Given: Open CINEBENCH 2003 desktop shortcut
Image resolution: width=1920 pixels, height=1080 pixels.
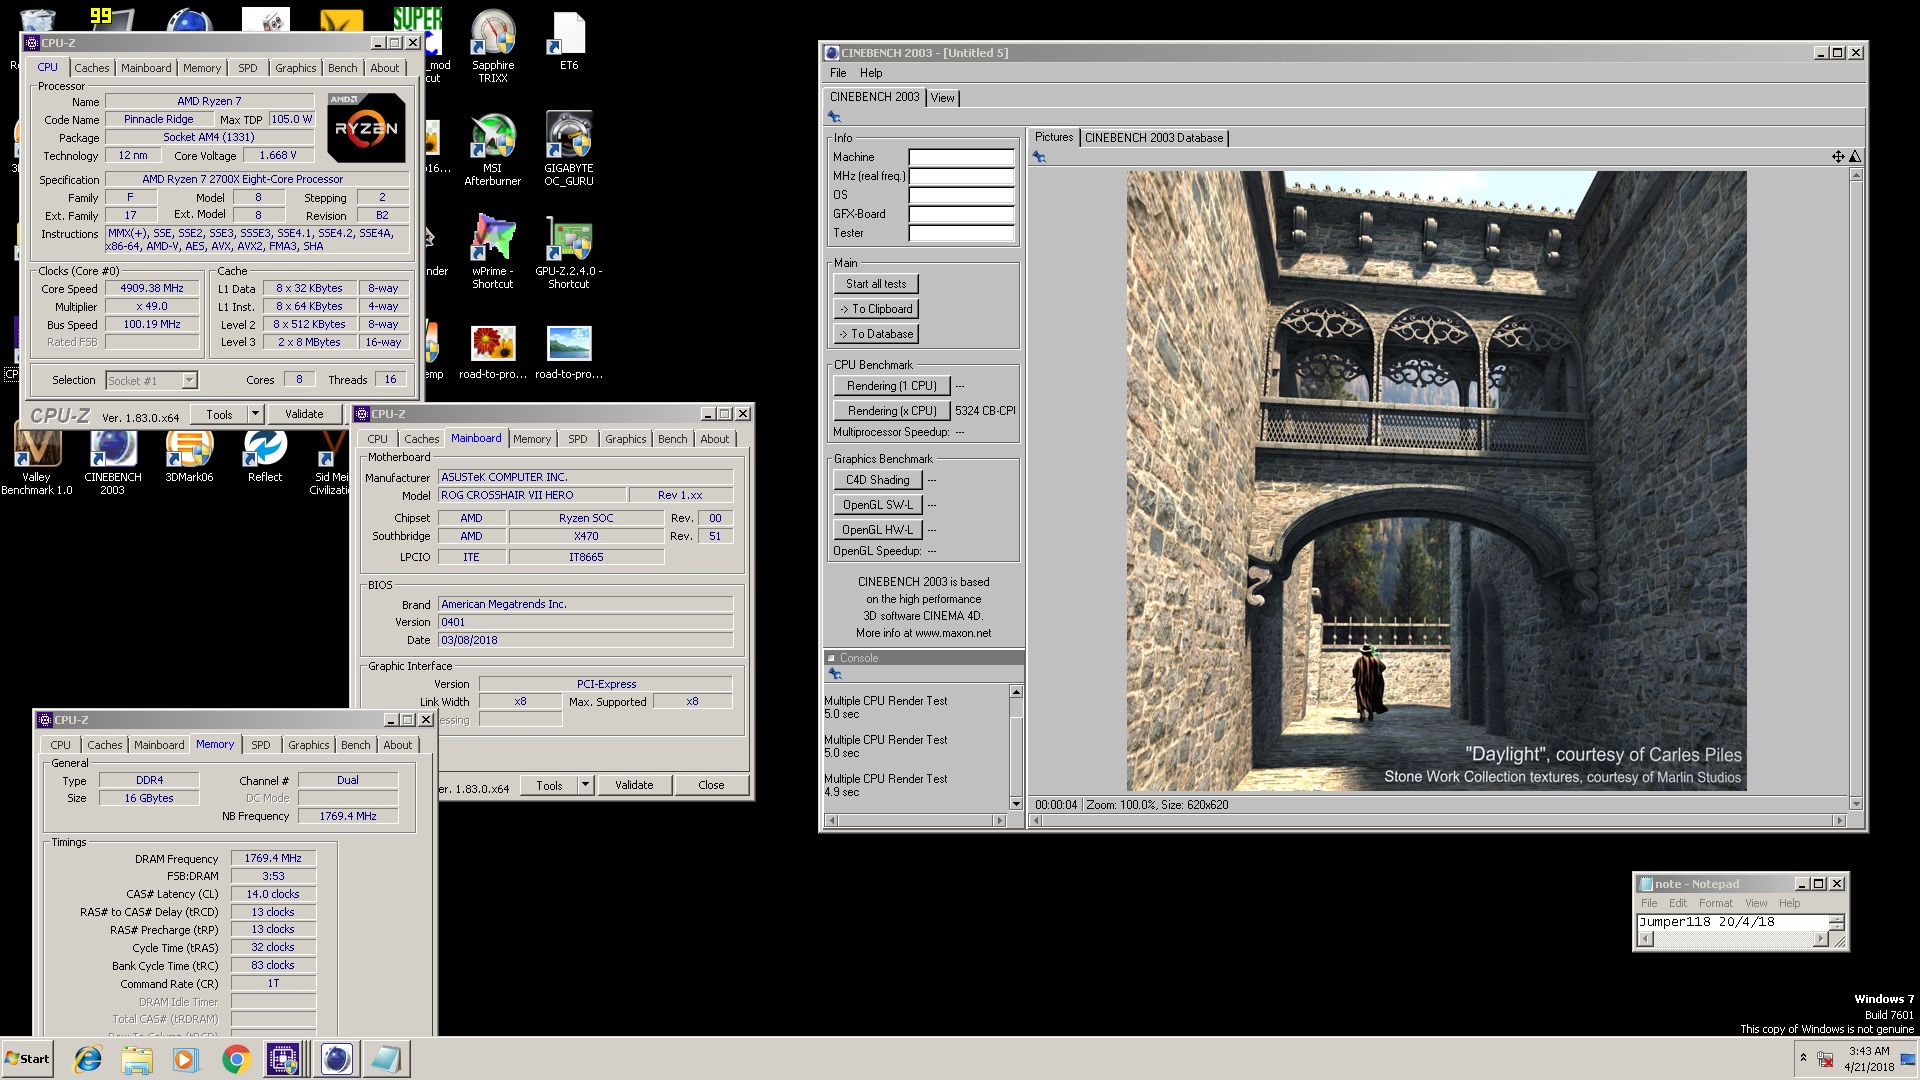Looking at the screenshot, I should (x=113, y=460).
